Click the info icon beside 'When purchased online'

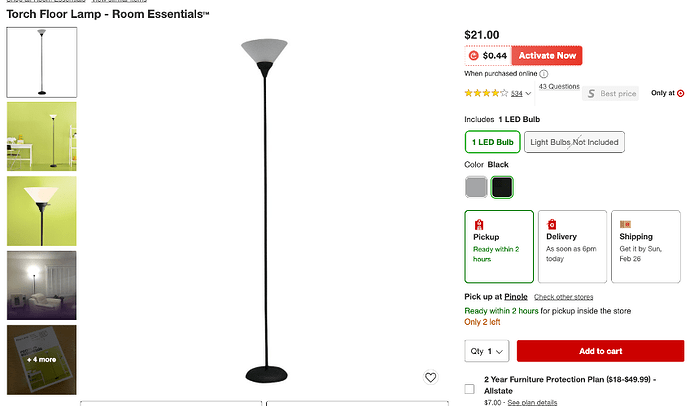(544, 74)
